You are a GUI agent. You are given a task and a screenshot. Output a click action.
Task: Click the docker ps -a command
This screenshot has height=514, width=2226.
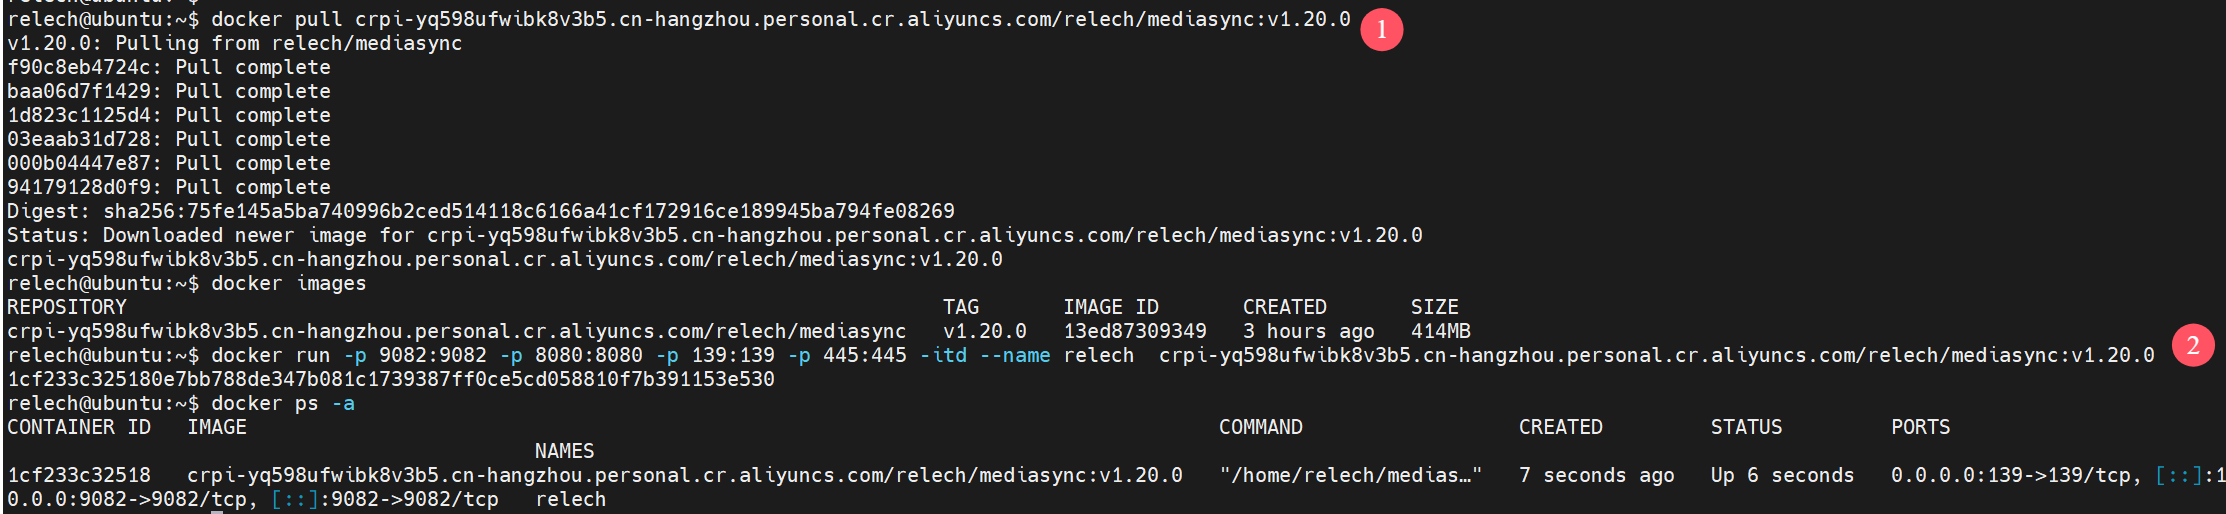[283, 403]
